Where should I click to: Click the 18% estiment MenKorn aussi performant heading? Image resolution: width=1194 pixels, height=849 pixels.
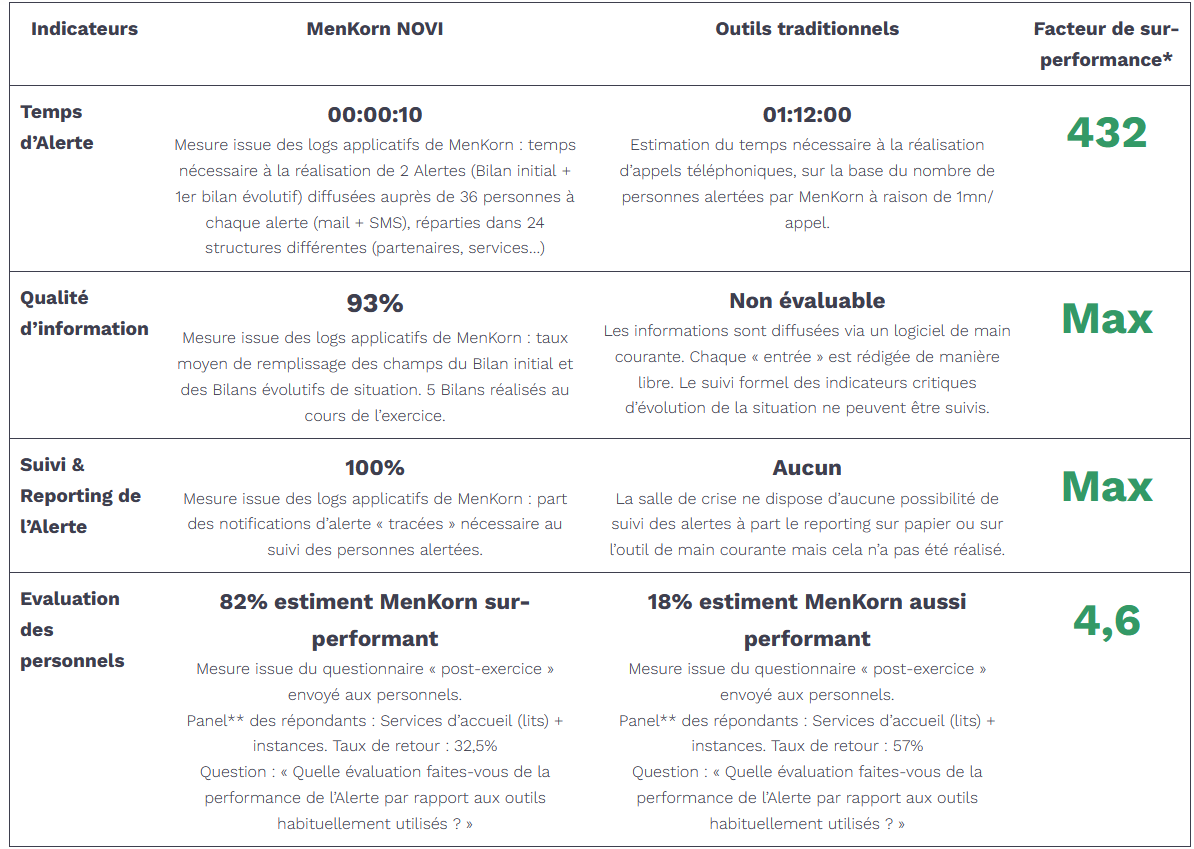[807, 620]
